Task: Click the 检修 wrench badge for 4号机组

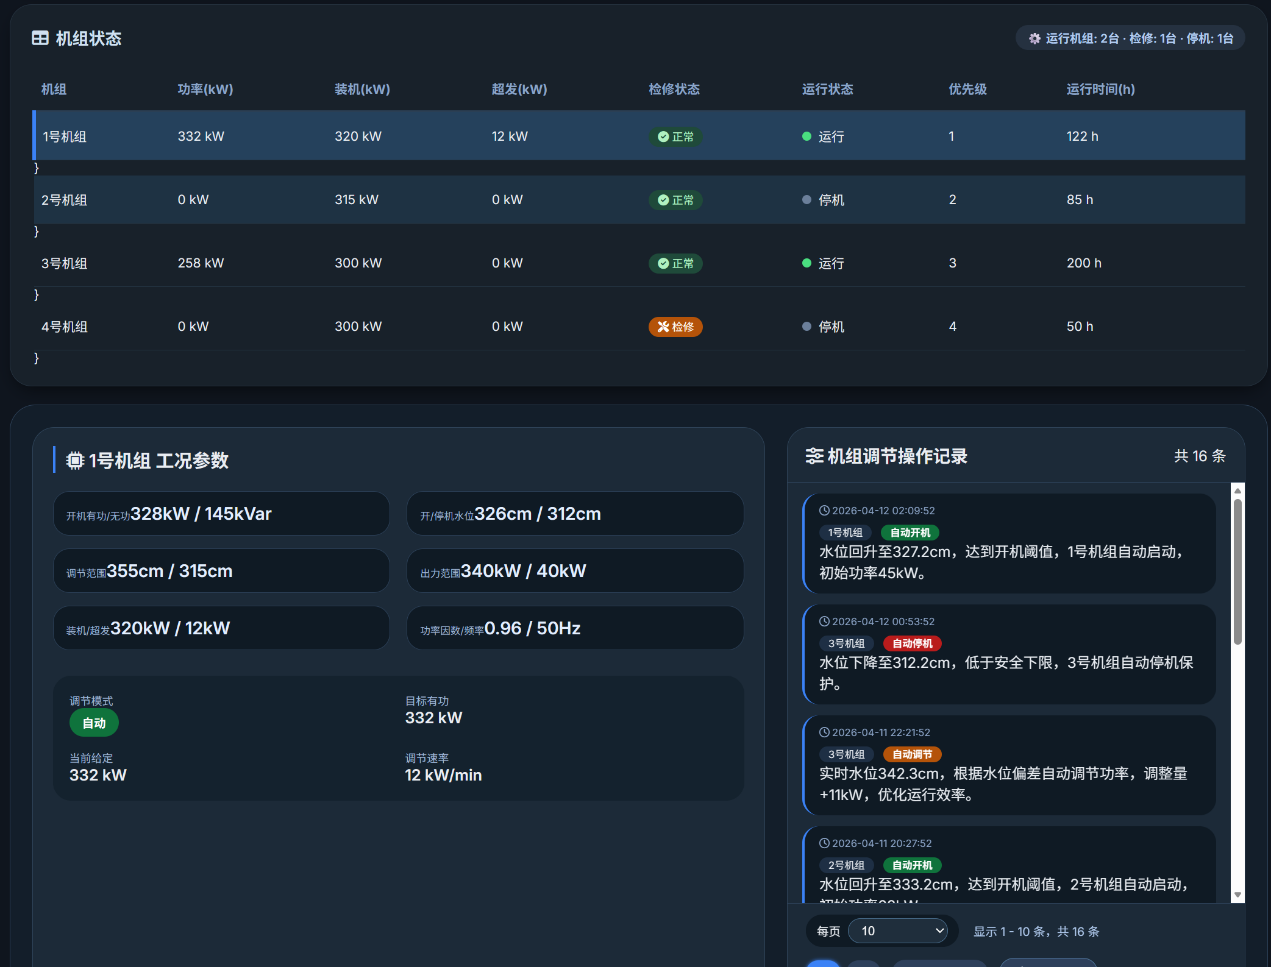Action: (675, 327)
